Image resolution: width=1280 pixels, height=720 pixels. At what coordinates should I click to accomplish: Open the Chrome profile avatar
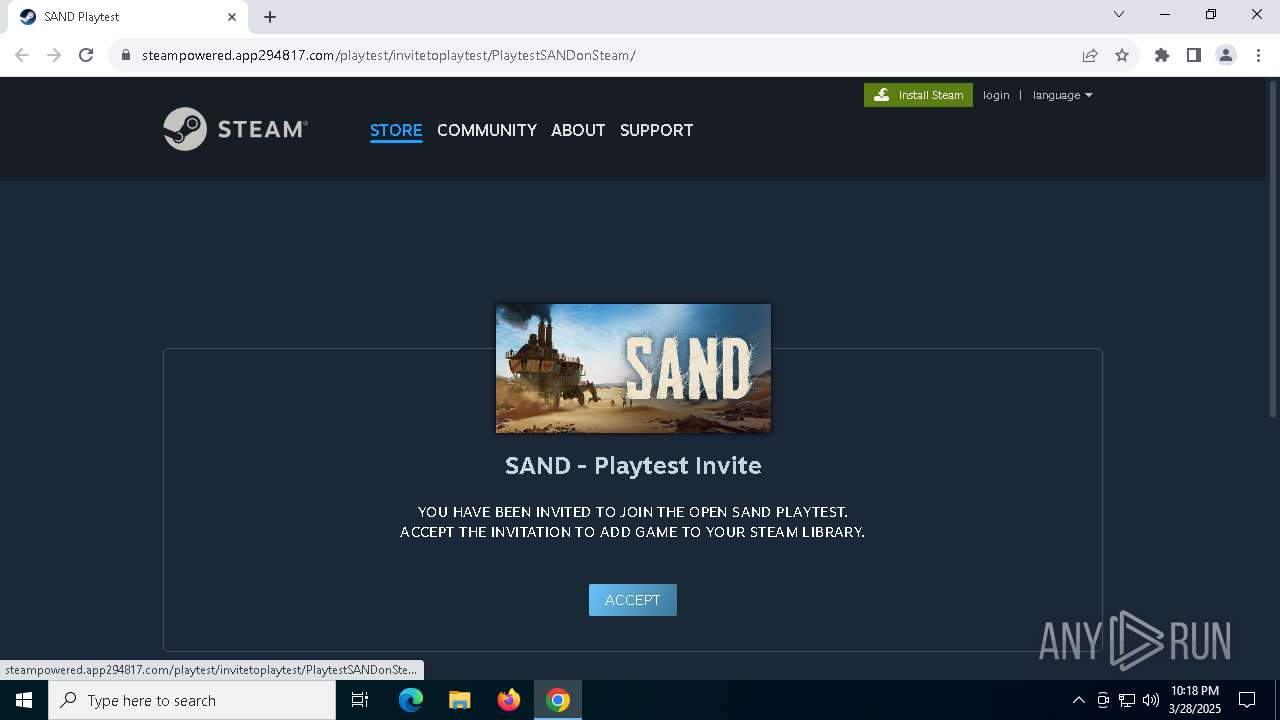[1226, 55]
